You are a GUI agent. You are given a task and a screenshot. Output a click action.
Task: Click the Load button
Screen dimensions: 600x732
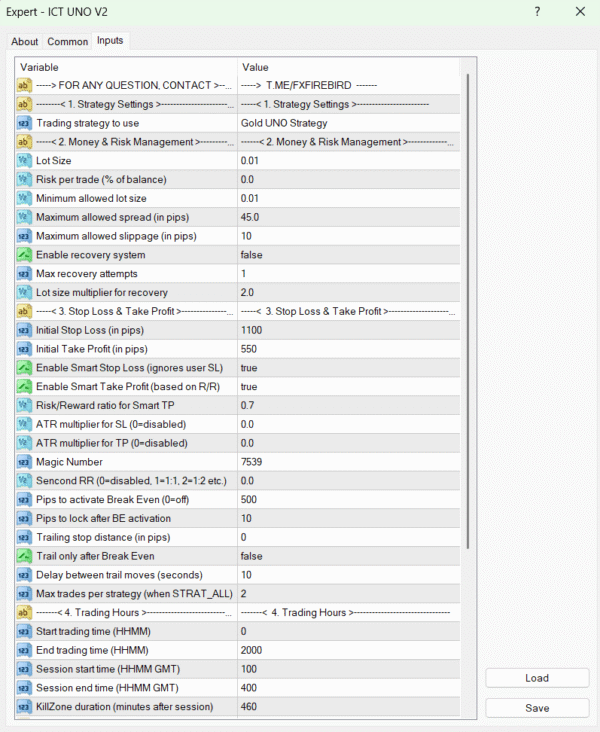coord(537,678)
